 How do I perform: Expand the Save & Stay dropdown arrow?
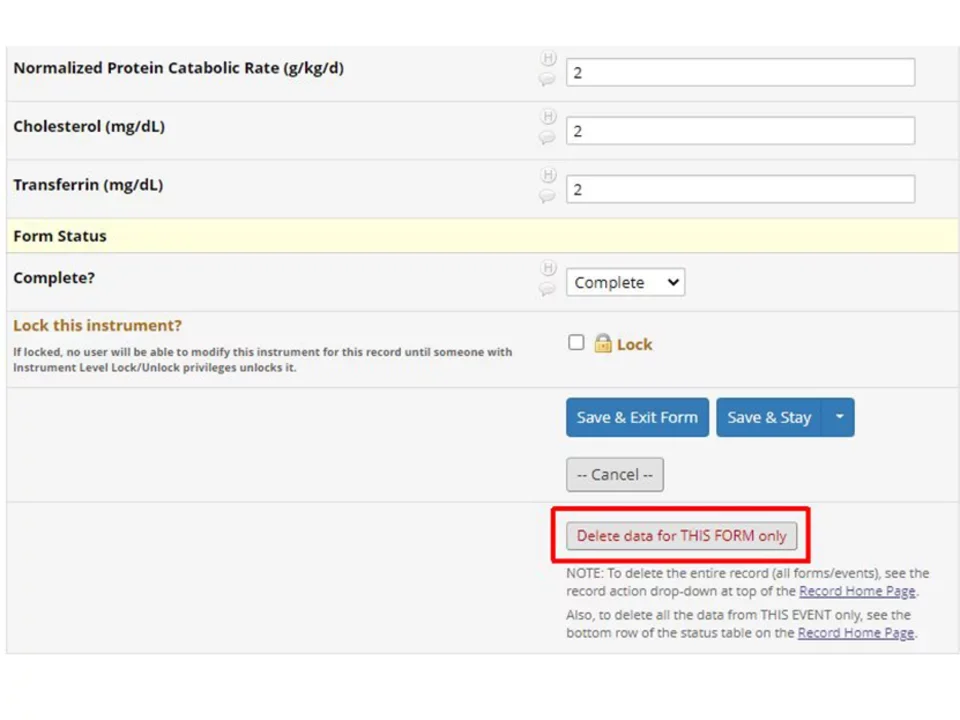[839, 417]
